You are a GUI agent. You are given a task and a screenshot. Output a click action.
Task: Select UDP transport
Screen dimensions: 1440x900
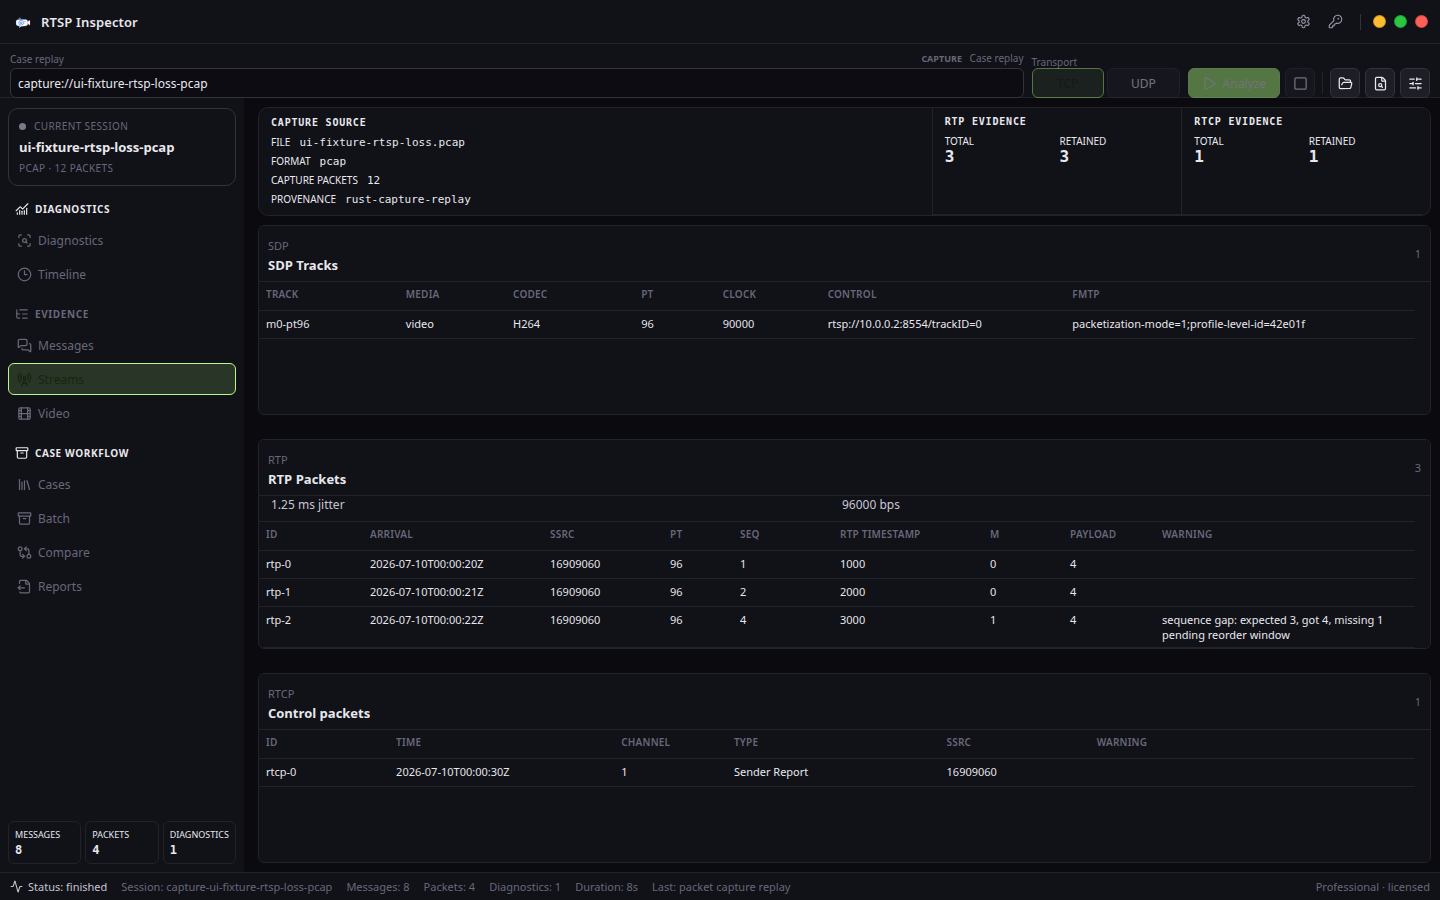[x=1143, y=83]
